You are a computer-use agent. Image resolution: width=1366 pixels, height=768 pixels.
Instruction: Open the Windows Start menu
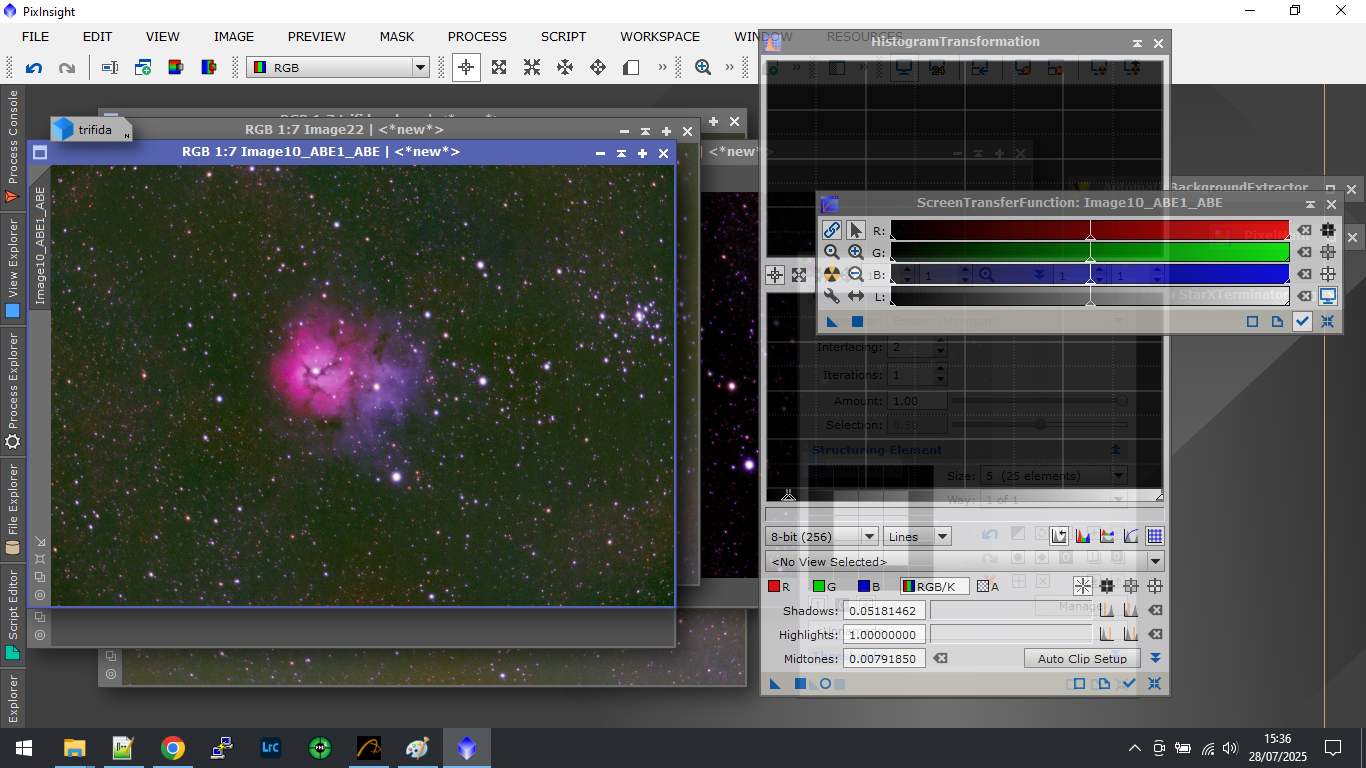click(x=24, y=748)
